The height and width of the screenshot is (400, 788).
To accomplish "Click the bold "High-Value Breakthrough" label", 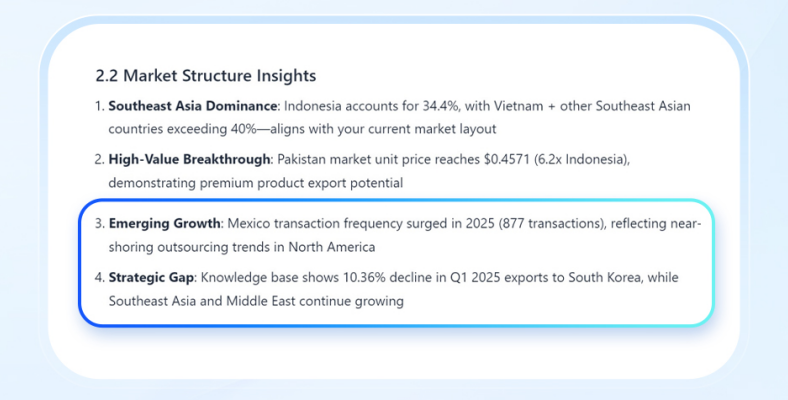I will tap(189, 159).
